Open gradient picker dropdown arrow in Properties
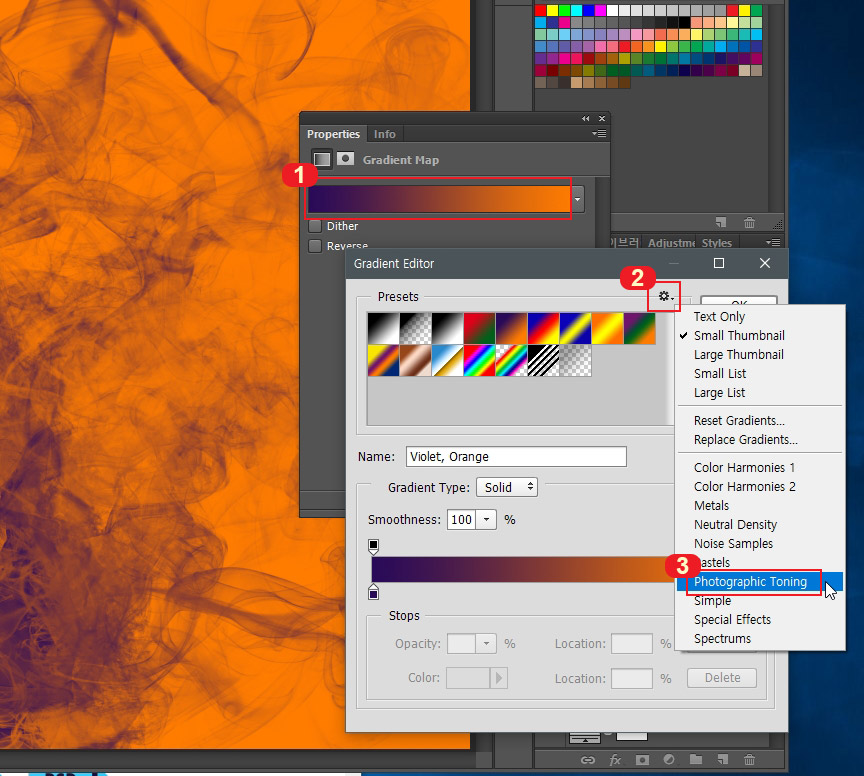The height and width of the screenshot is (776, 864). (x=577, y=199)
